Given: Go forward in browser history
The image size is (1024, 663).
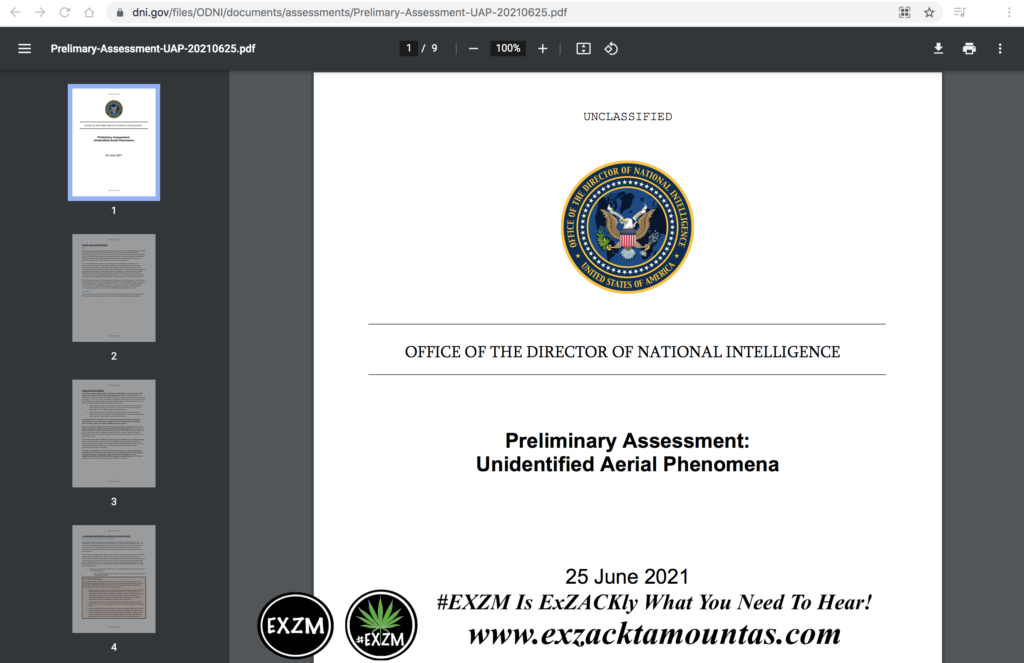Looking at the screenshot, I should click(x=40, y=12).
